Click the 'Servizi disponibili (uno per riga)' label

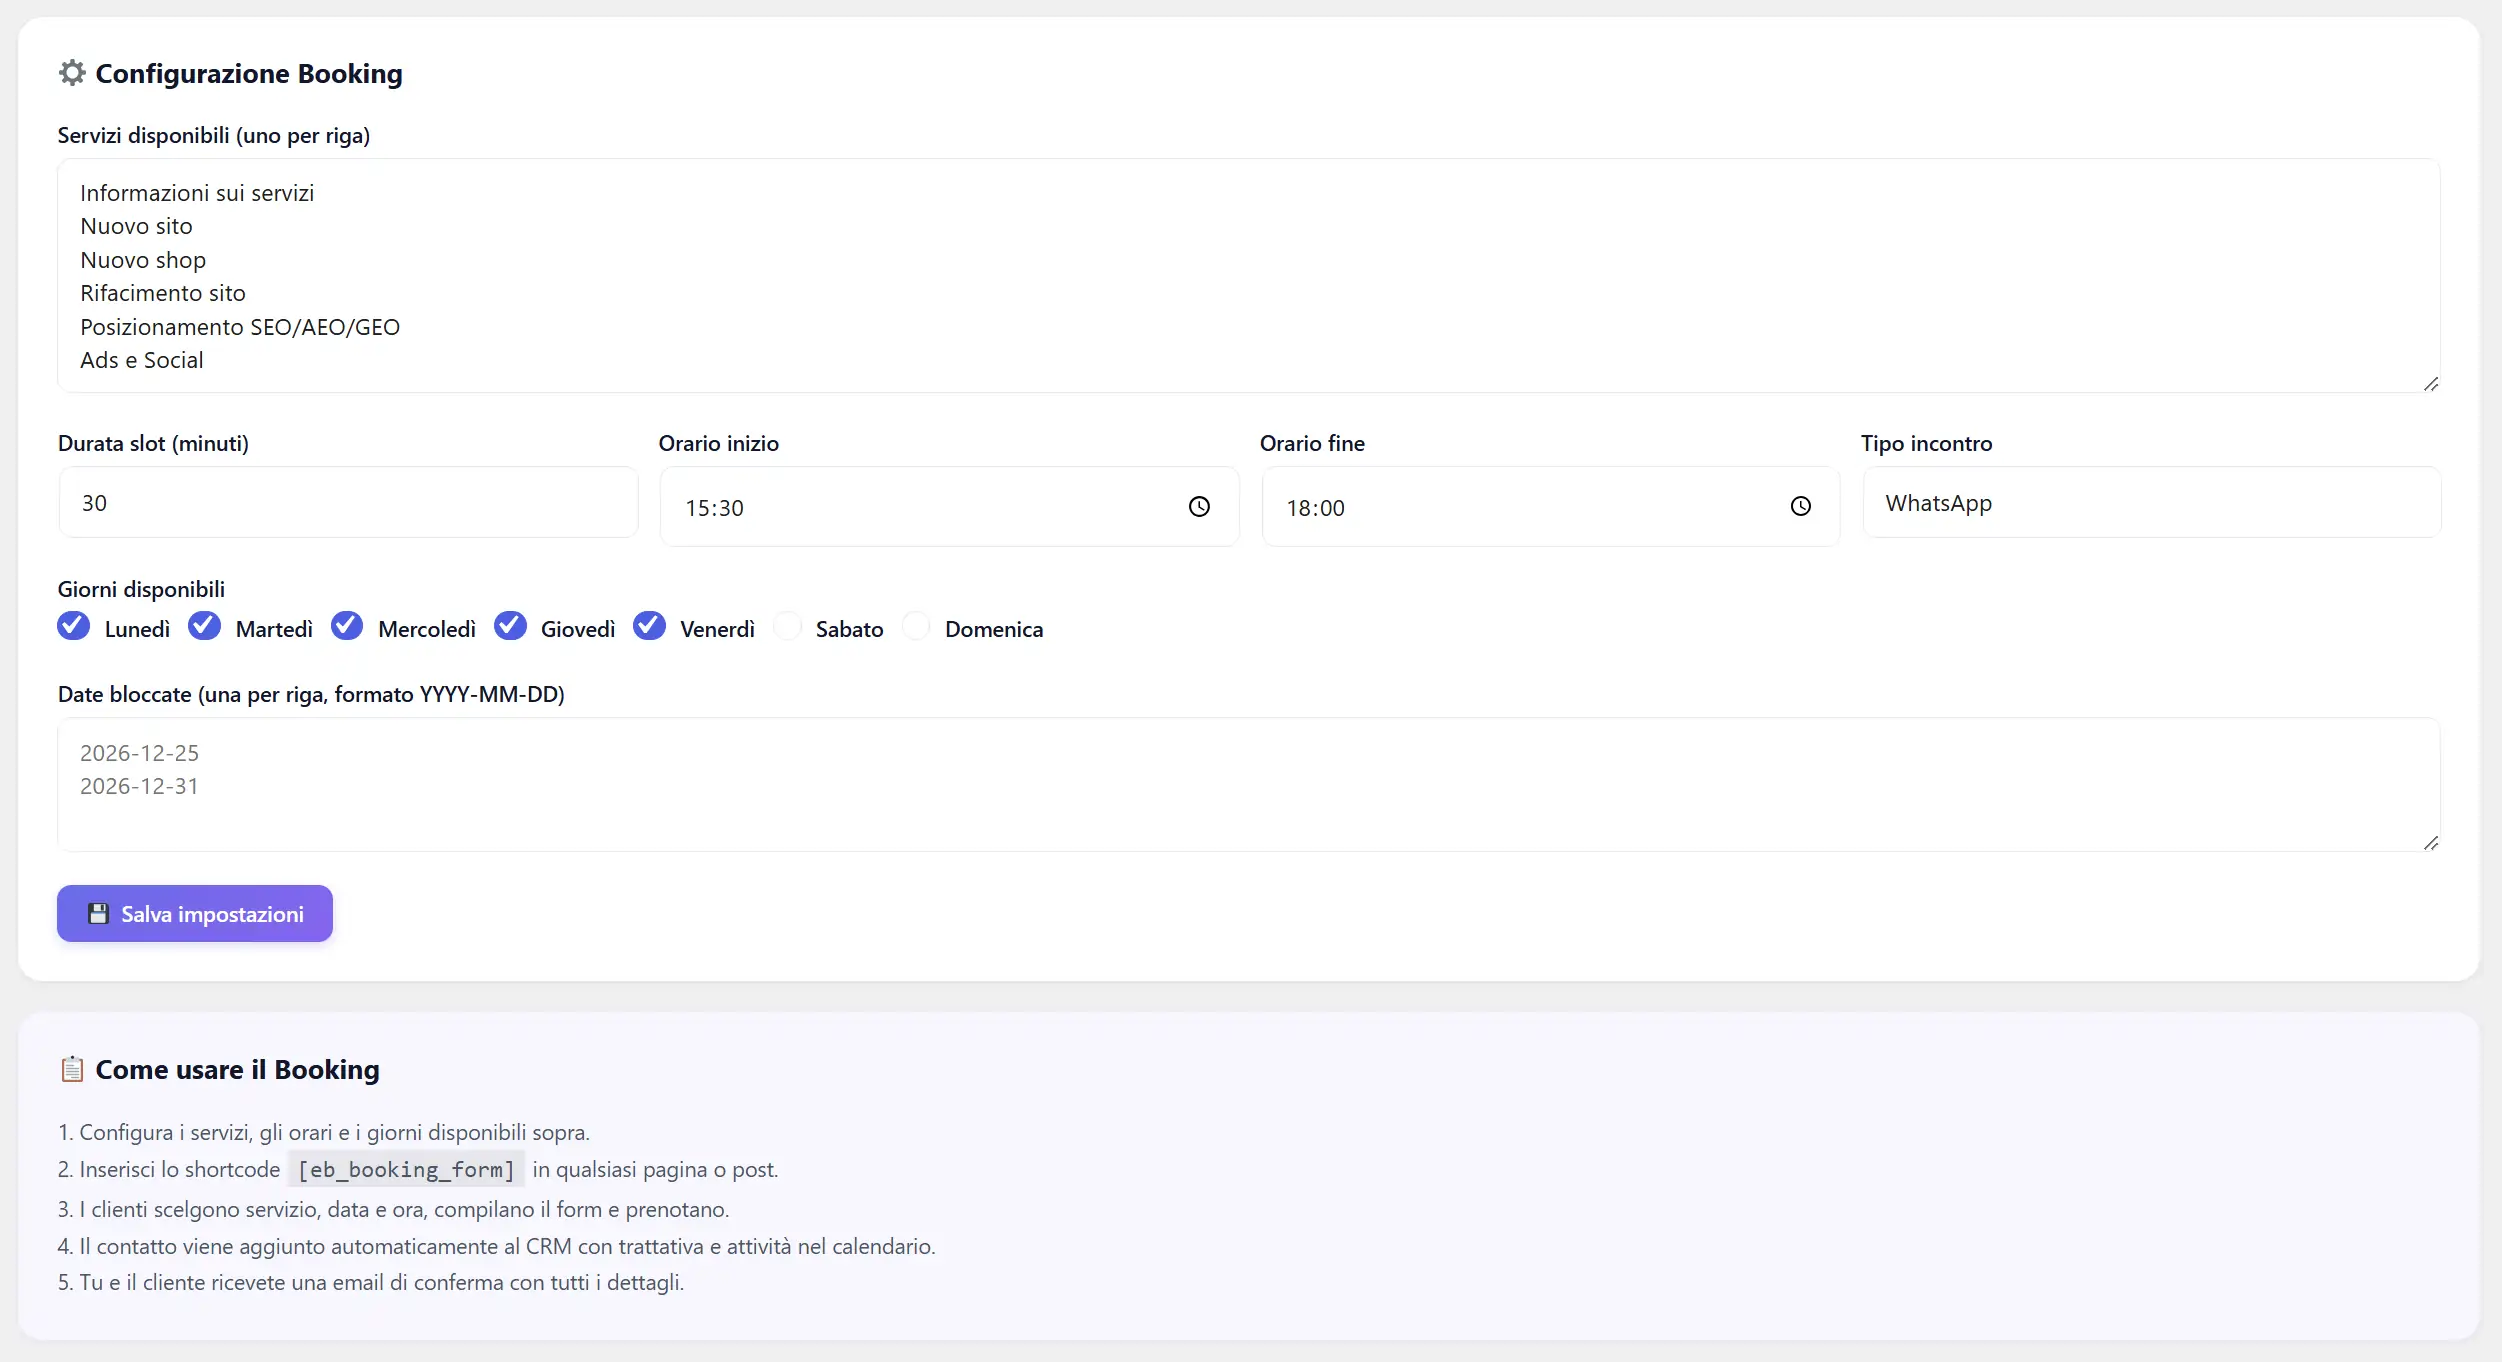coord(214,135)
